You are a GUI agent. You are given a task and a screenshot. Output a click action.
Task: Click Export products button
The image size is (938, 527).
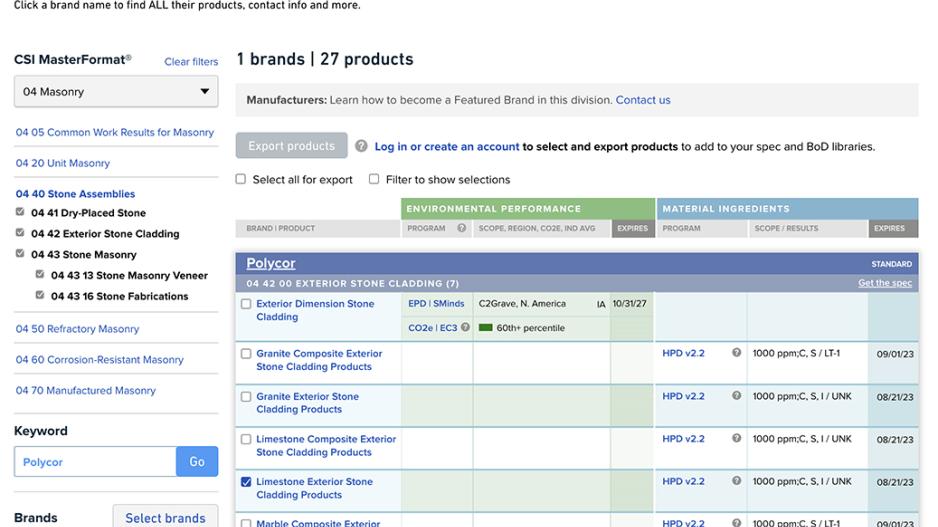pyautogui.click(x=291, y=145)
